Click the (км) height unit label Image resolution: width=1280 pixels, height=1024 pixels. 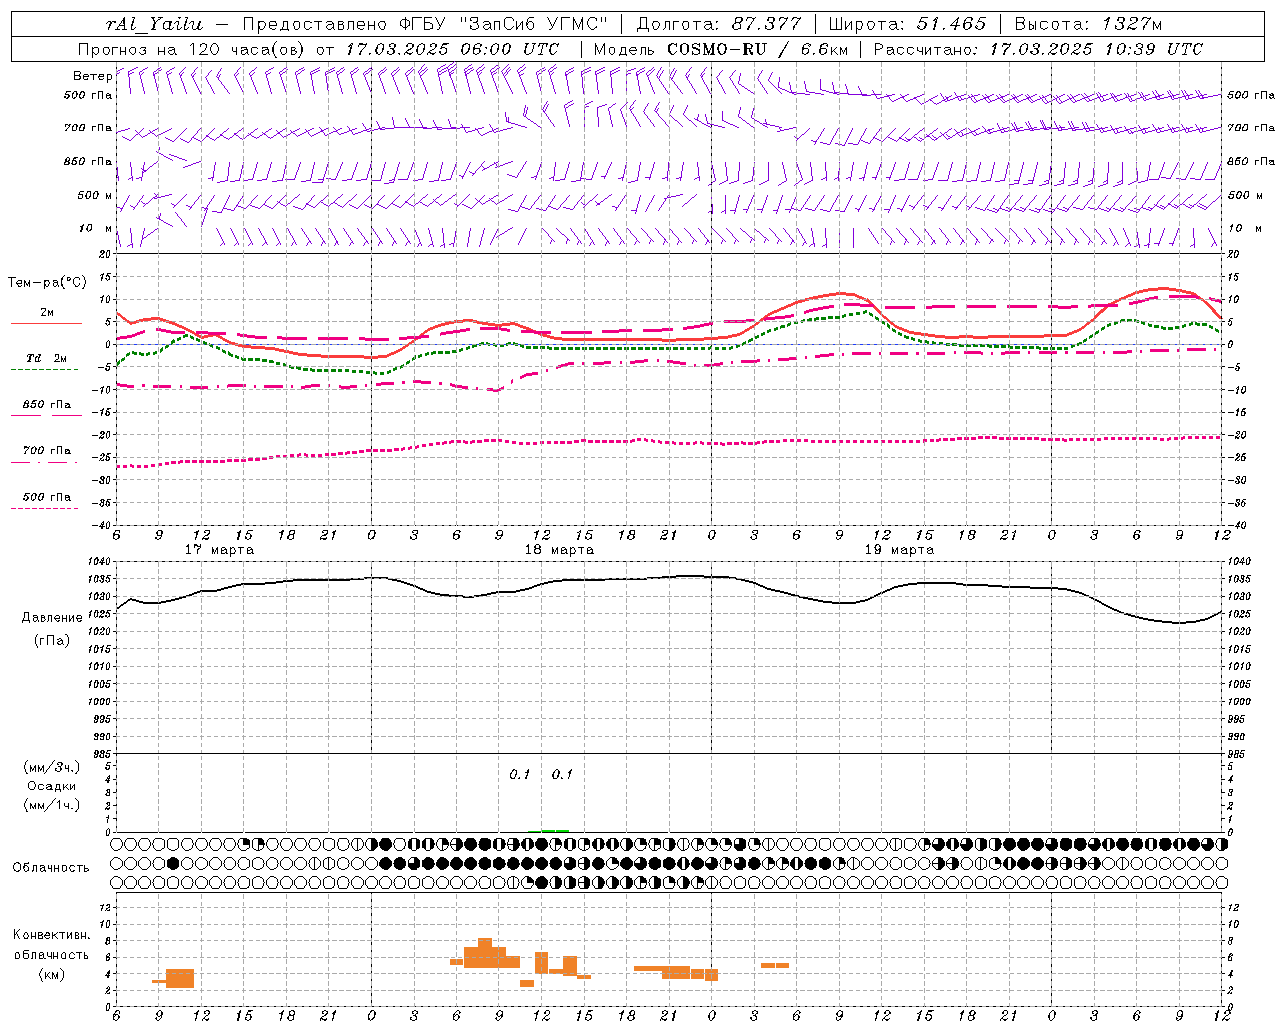pos(52,974)
